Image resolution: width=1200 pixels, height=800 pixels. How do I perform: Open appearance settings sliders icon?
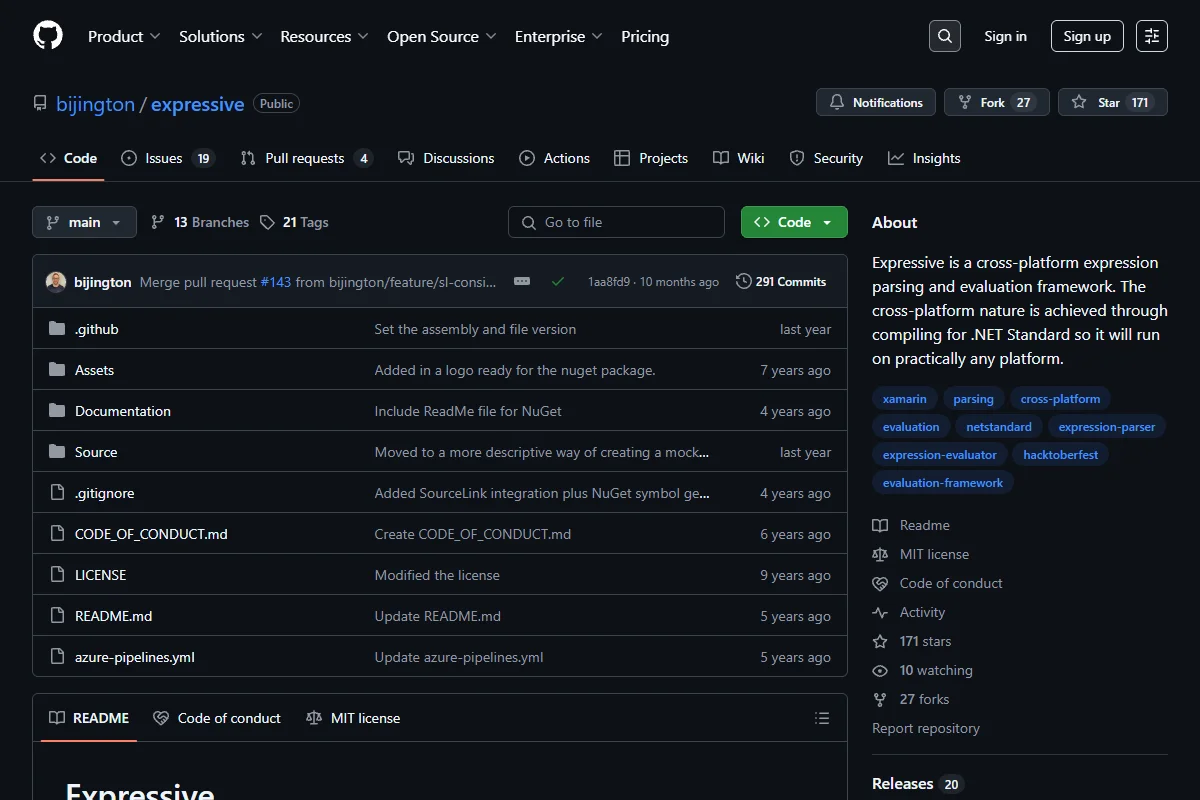1152,36
